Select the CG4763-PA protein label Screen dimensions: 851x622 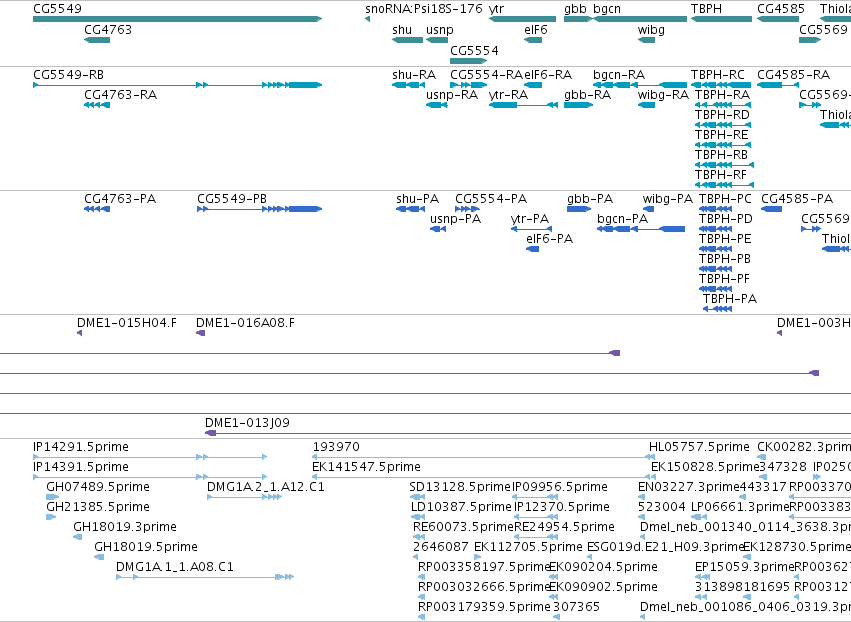120,199
